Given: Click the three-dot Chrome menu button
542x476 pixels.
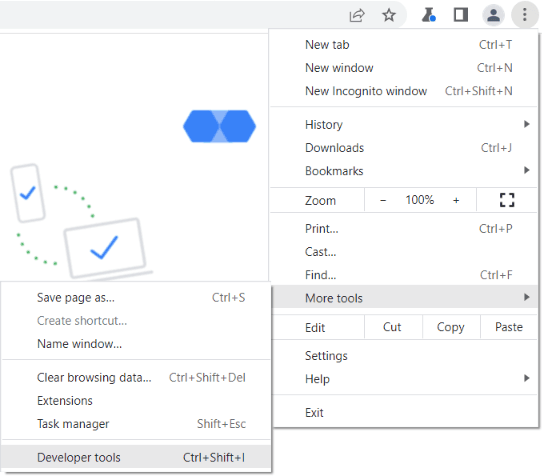Looking at the screenshot, I should click(x=525, y=15).
